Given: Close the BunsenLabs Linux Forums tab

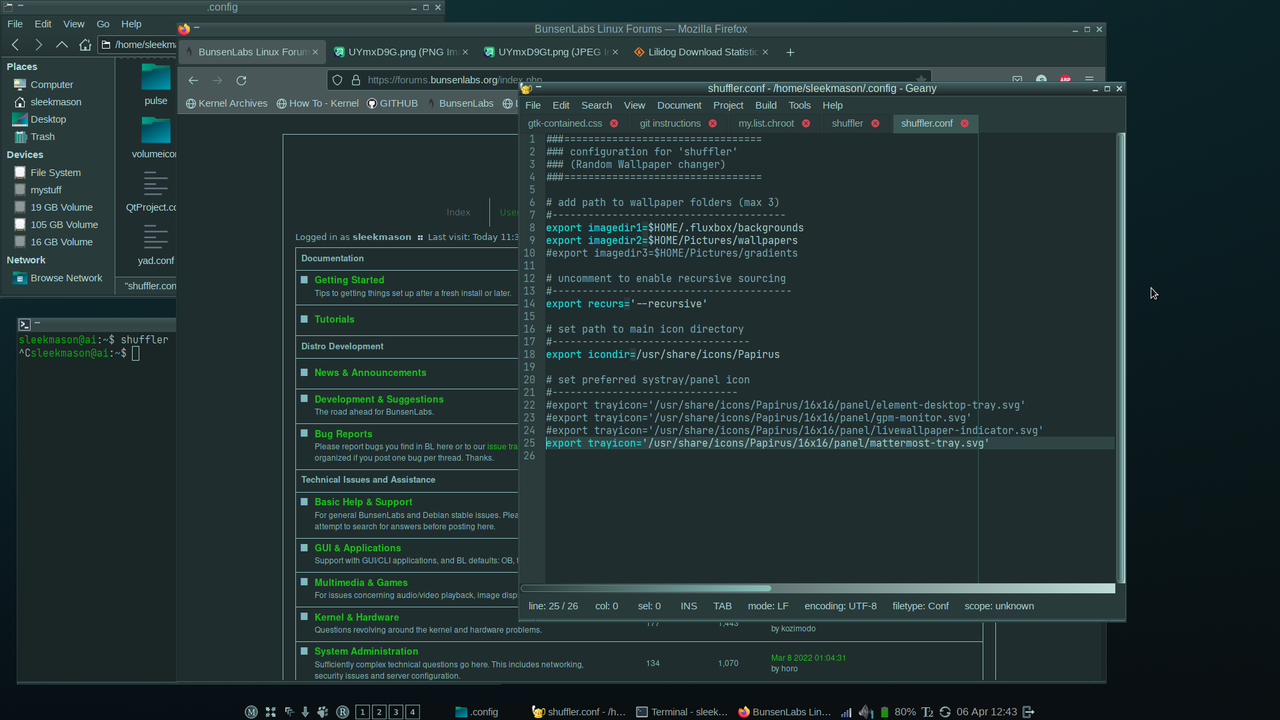Looking at the screenshot, I should tap(315, 52).
